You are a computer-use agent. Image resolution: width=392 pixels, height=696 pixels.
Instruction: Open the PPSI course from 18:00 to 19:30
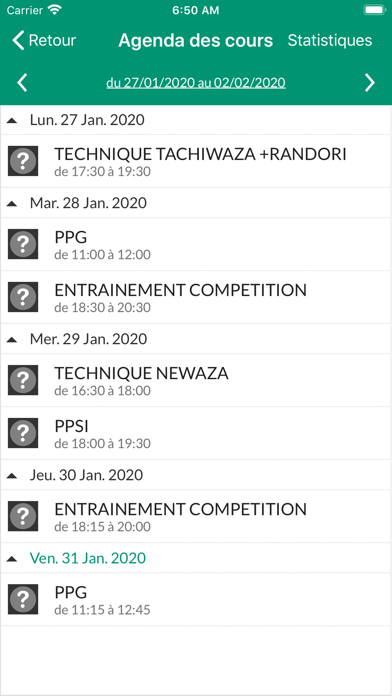(x=196, y=433)
